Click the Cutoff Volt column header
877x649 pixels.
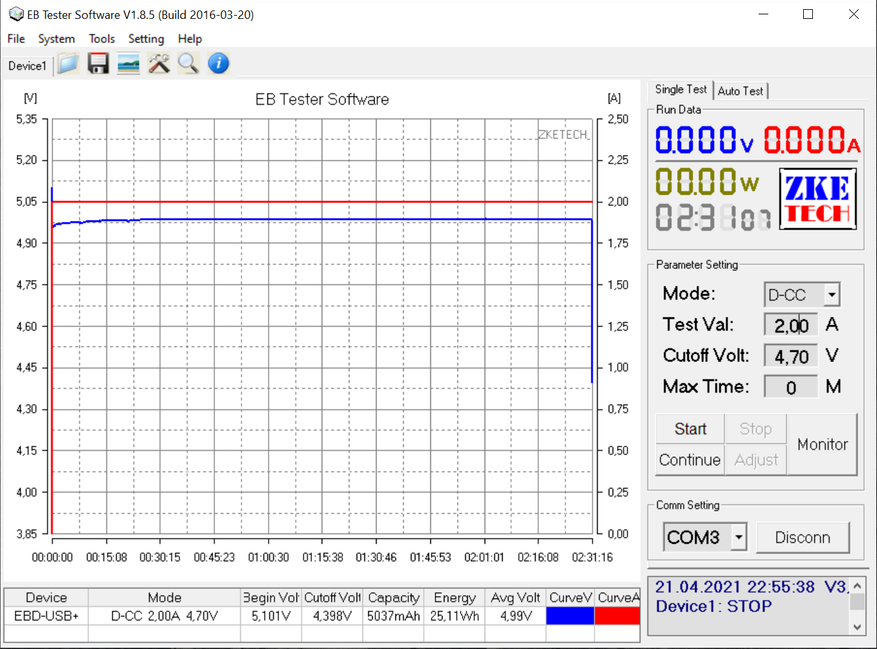pyautogui.click(x=332, y=598)
